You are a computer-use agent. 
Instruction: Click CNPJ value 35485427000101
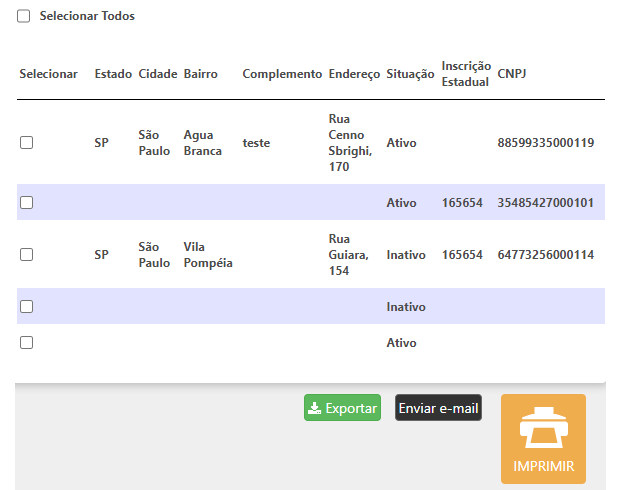545,203
